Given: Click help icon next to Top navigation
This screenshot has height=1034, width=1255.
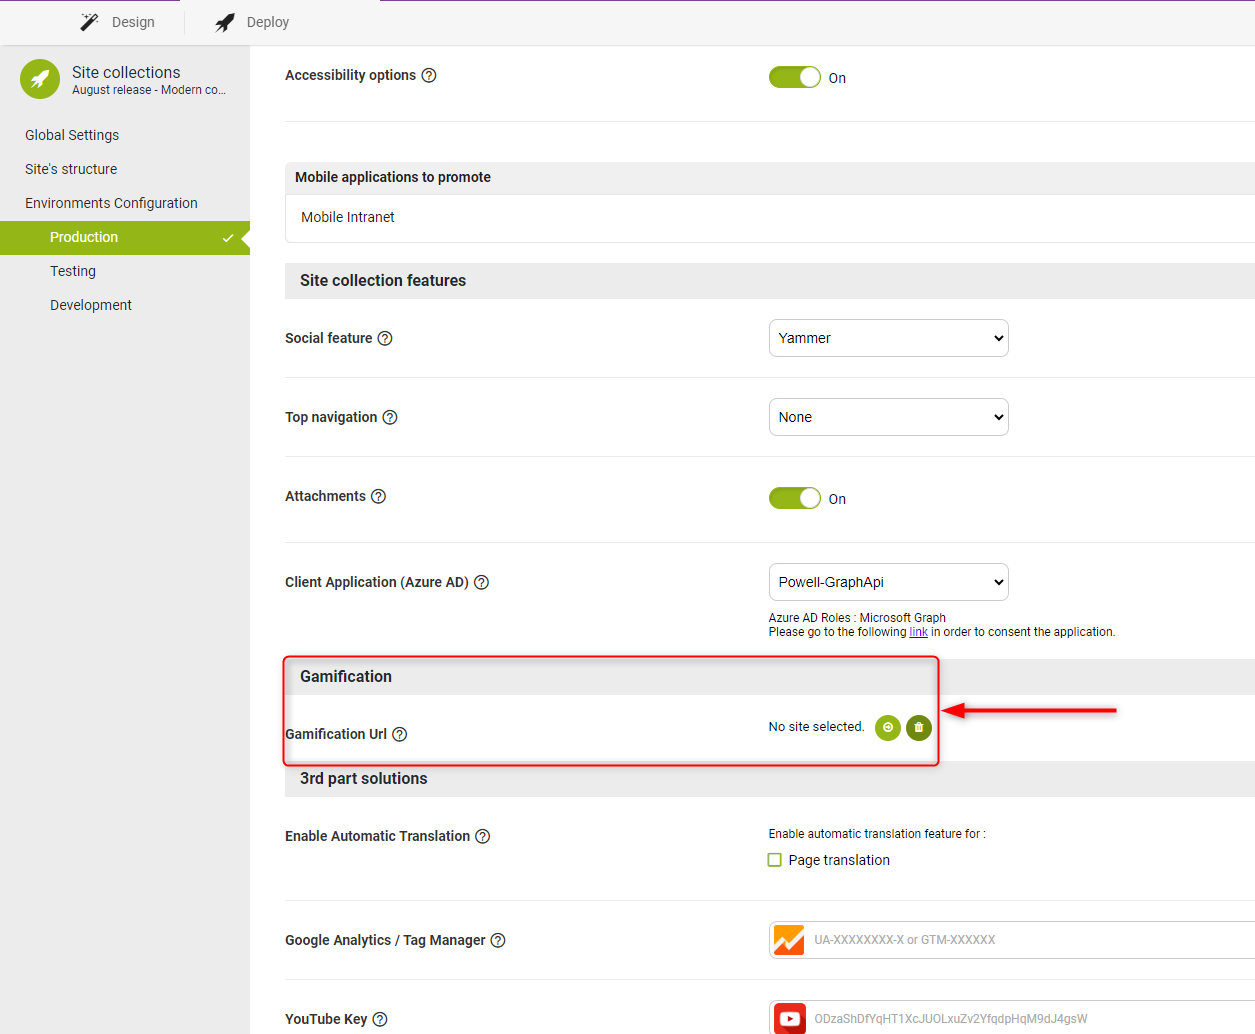Looking at the screenshot, I should coord(390,418).
